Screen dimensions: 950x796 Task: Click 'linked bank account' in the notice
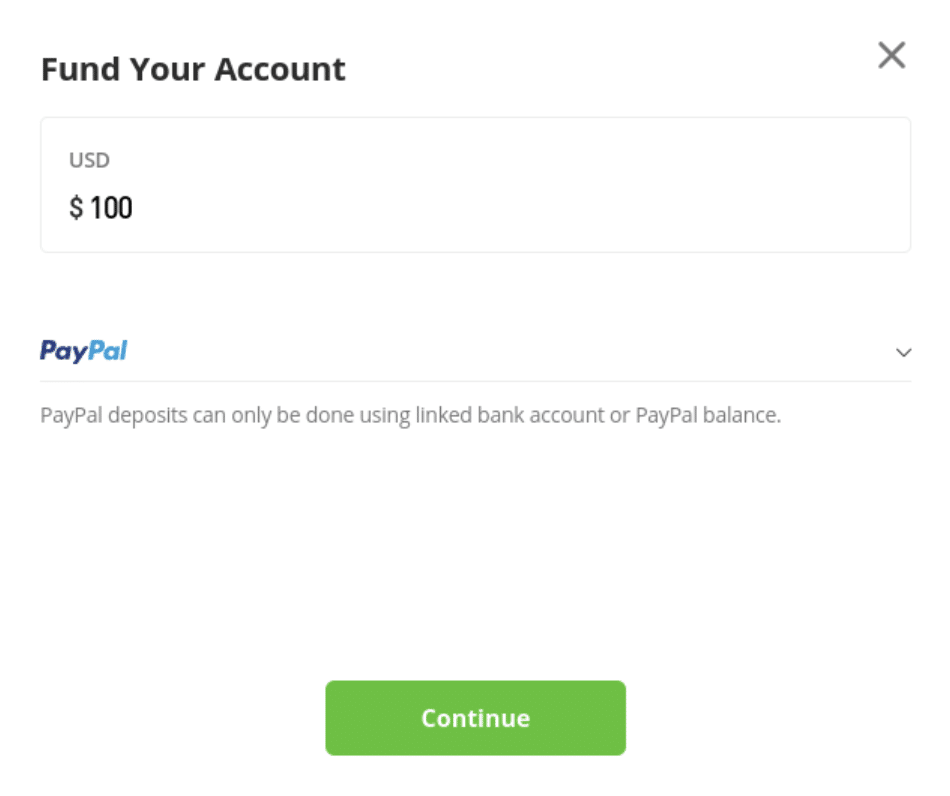click(x=510, y=416)
